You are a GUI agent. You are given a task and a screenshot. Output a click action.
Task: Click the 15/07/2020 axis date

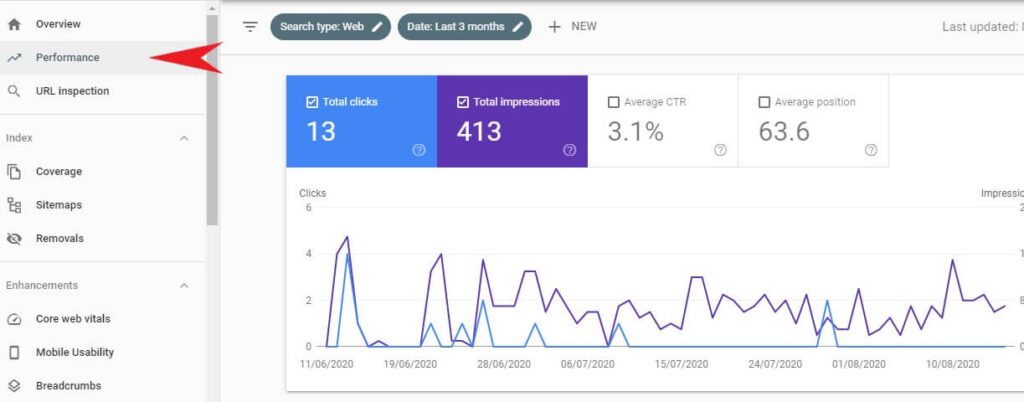tap(682, 364)
